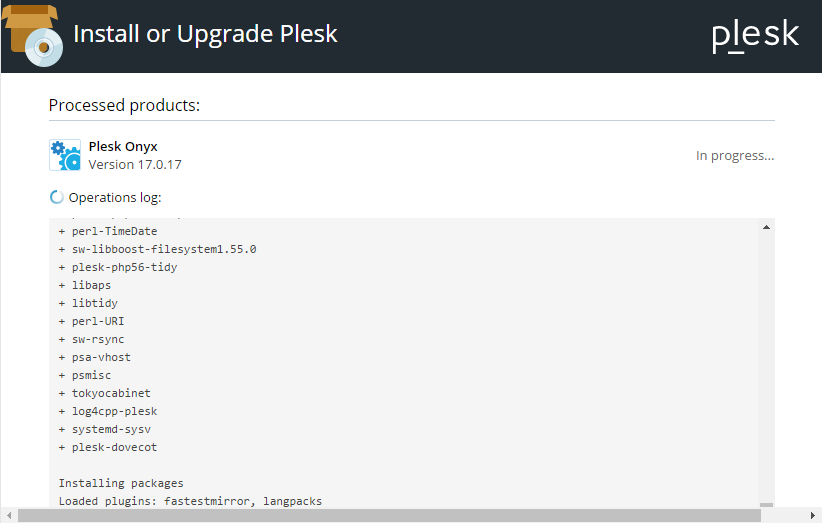The width and height of the screenshot is (822, 523).
Task: Click the horizontal scrollbar's right arrow
Action: click(812, 515)
